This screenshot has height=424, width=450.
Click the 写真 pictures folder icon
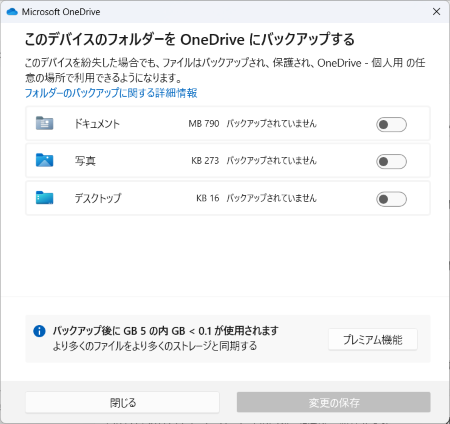click(x=45, y=160)
